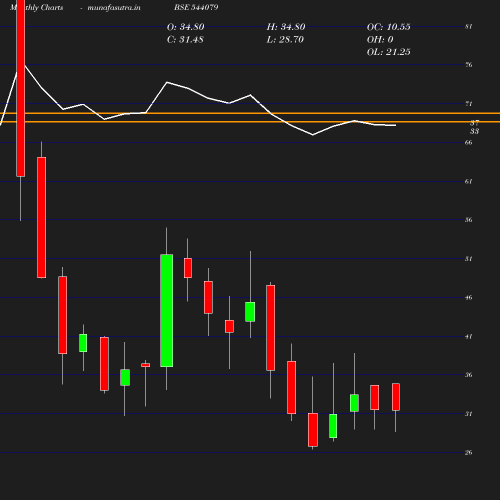Select the low value L: 28.70

point(285,39)
